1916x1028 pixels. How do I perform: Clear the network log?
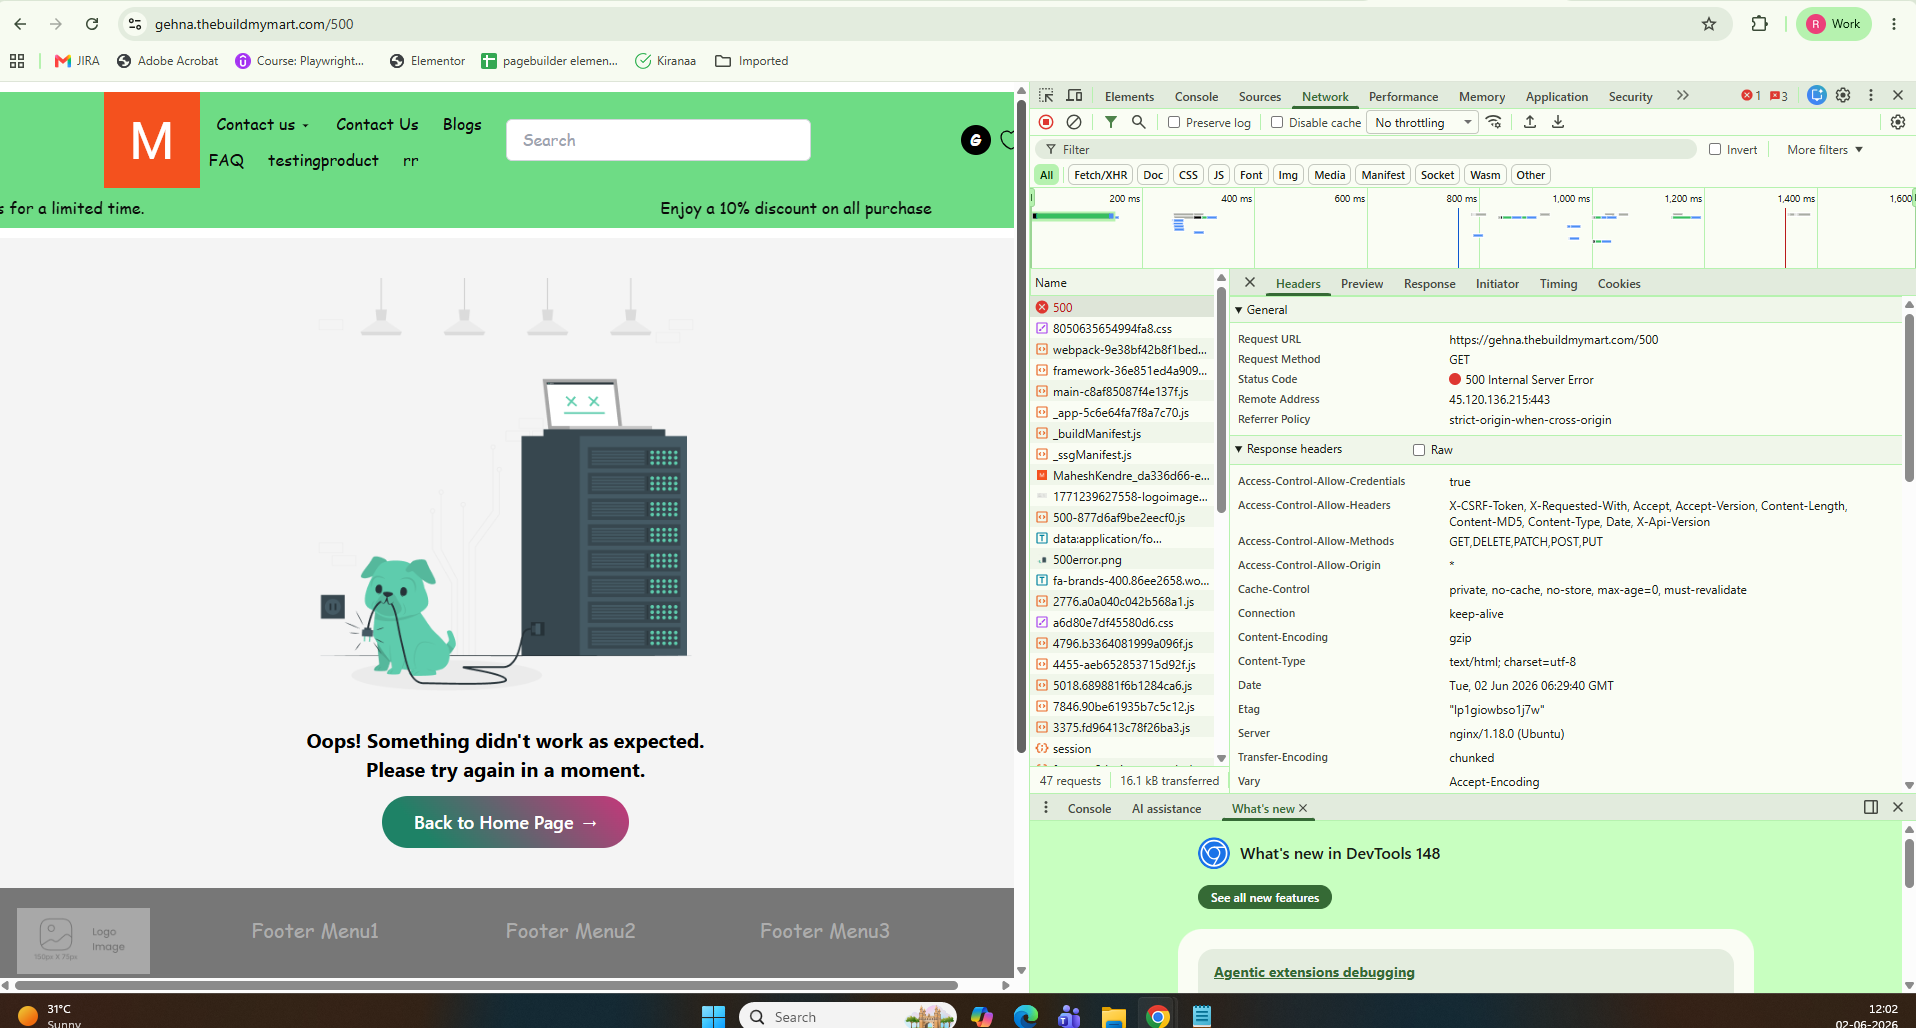pos(1074,122)
